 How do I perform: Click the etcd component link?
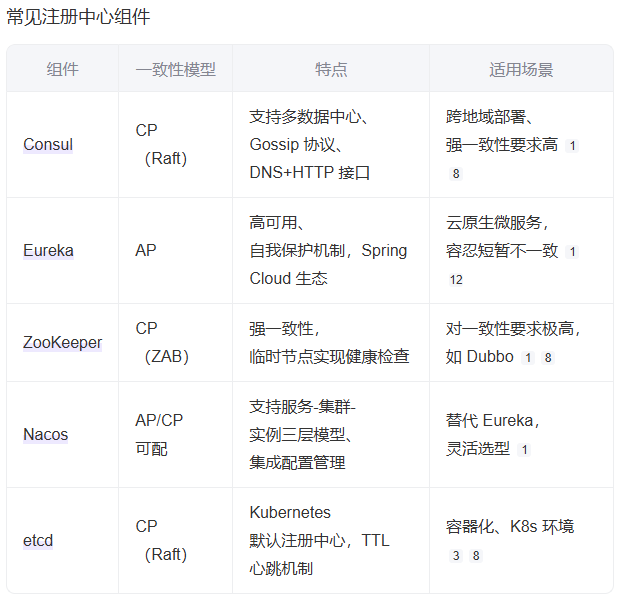(x=38, y=541)
